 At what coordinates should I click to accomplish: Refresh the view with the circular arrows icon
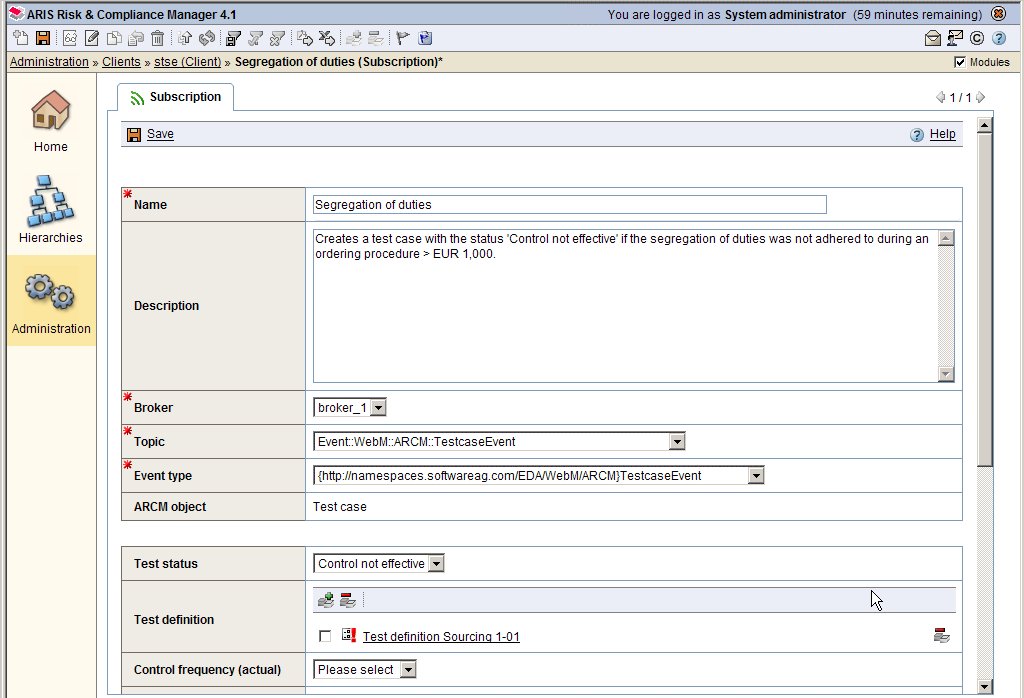(206, 38)
